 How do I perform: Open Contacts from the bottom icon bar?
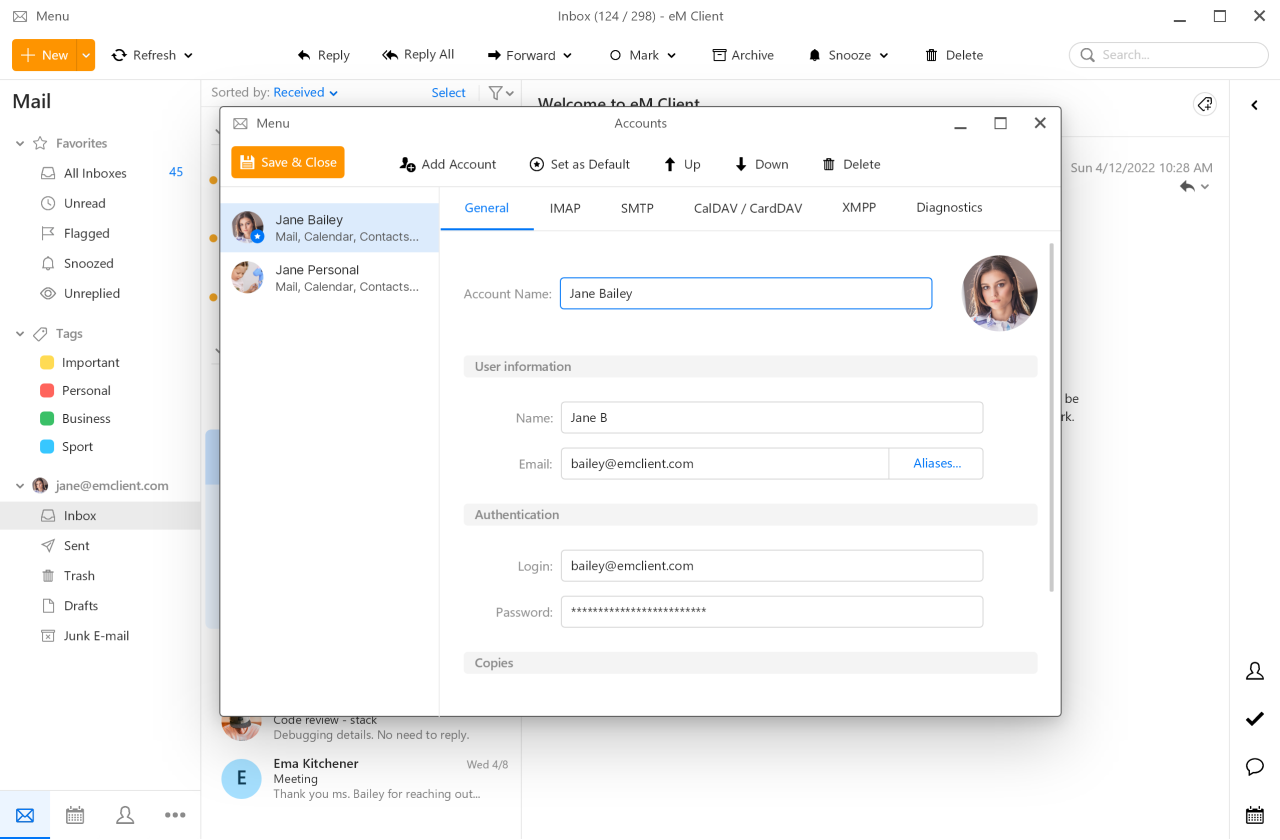tap(124, 815)
